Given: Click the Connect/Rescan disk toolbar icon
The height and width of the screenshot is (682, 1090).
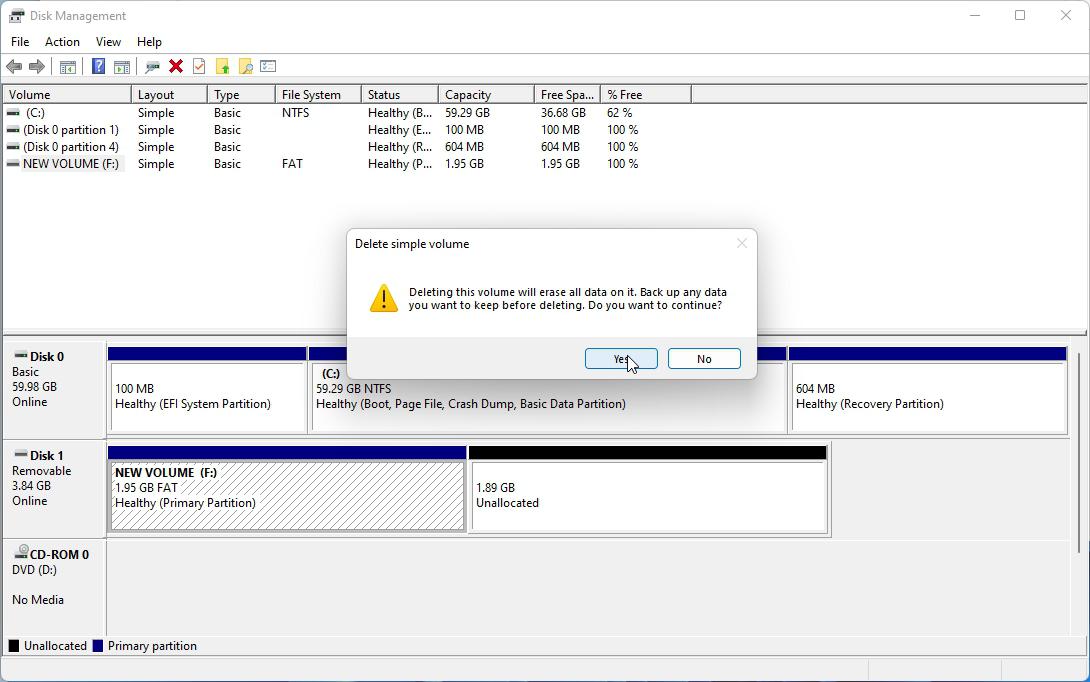Looking at the screenshot, I should pos(152,67).
